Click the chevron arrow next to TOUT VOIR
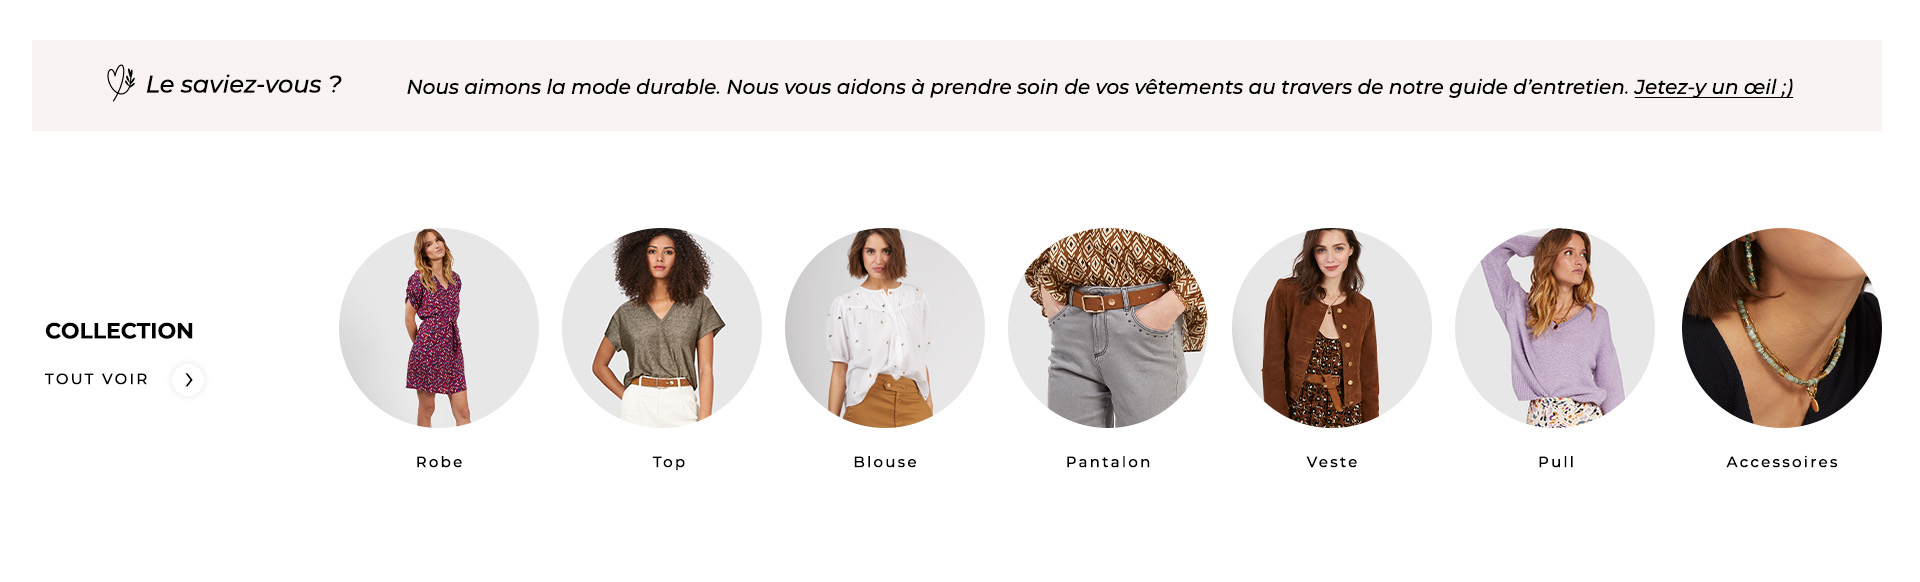1920x582 pixels. click(x=188, y=380)
